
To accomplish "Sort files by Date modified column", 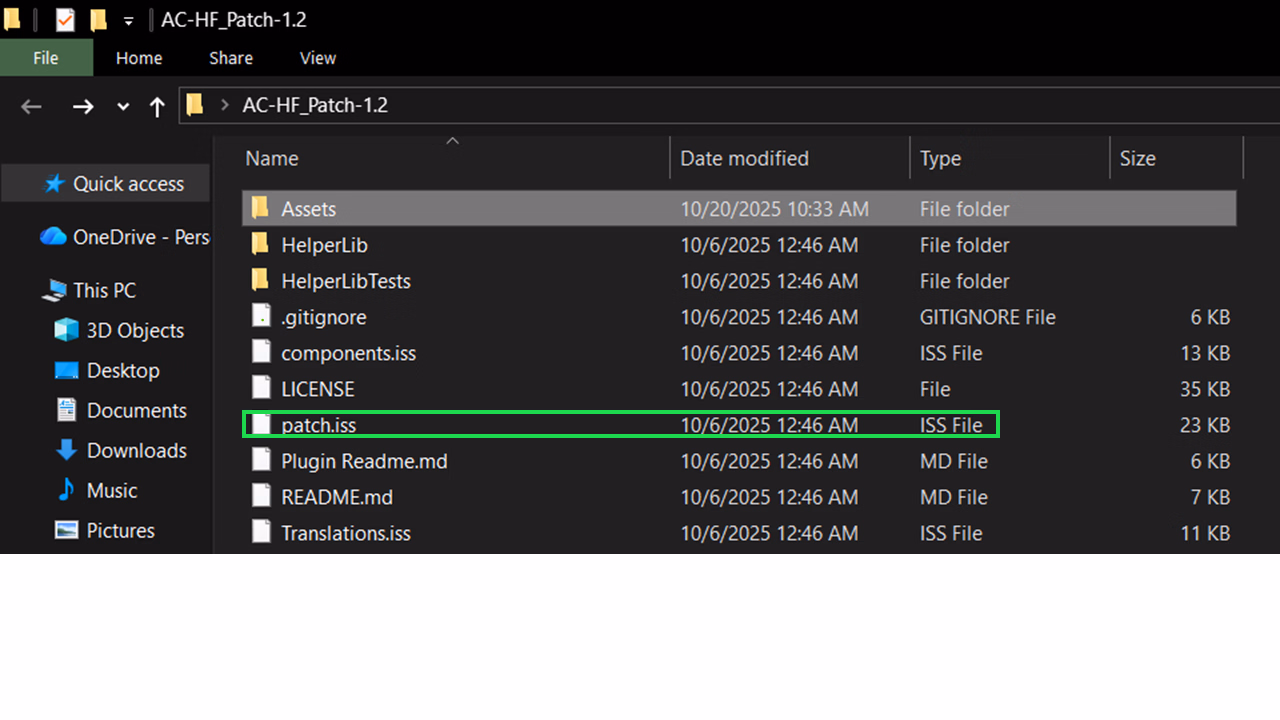I will (744, 158).
